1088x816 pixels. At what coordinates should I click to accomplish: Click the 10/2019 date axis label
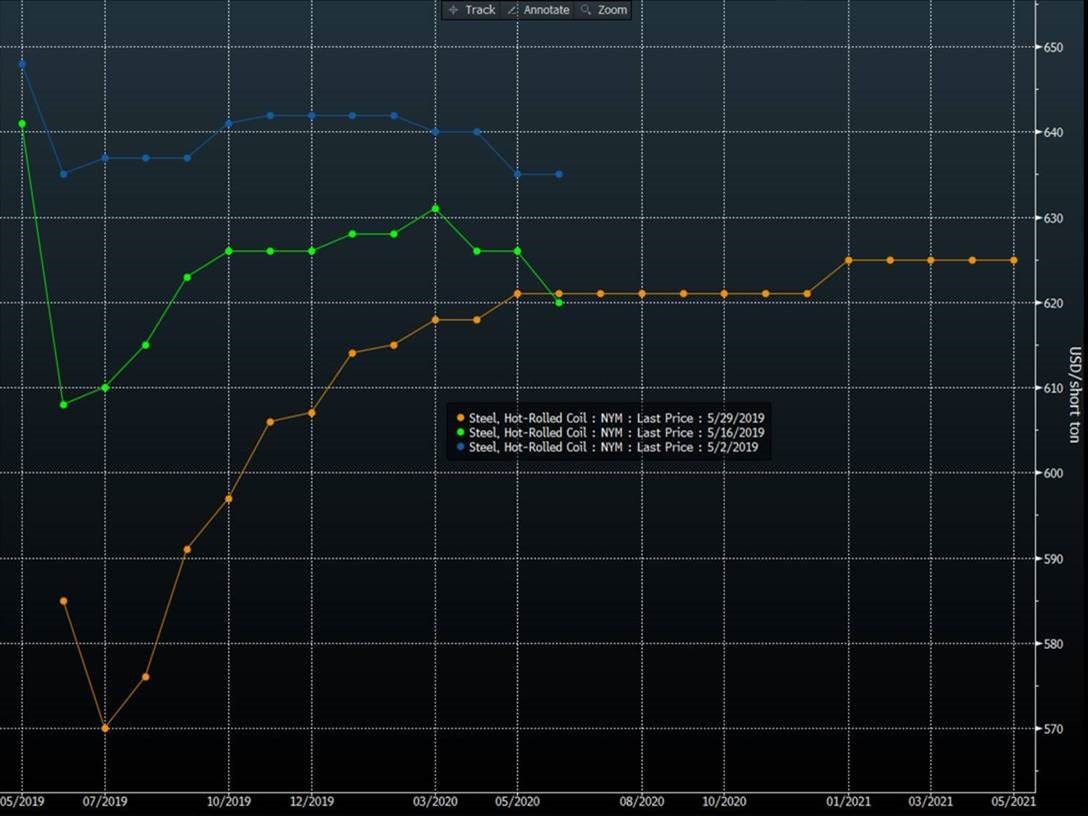[229, 801]
